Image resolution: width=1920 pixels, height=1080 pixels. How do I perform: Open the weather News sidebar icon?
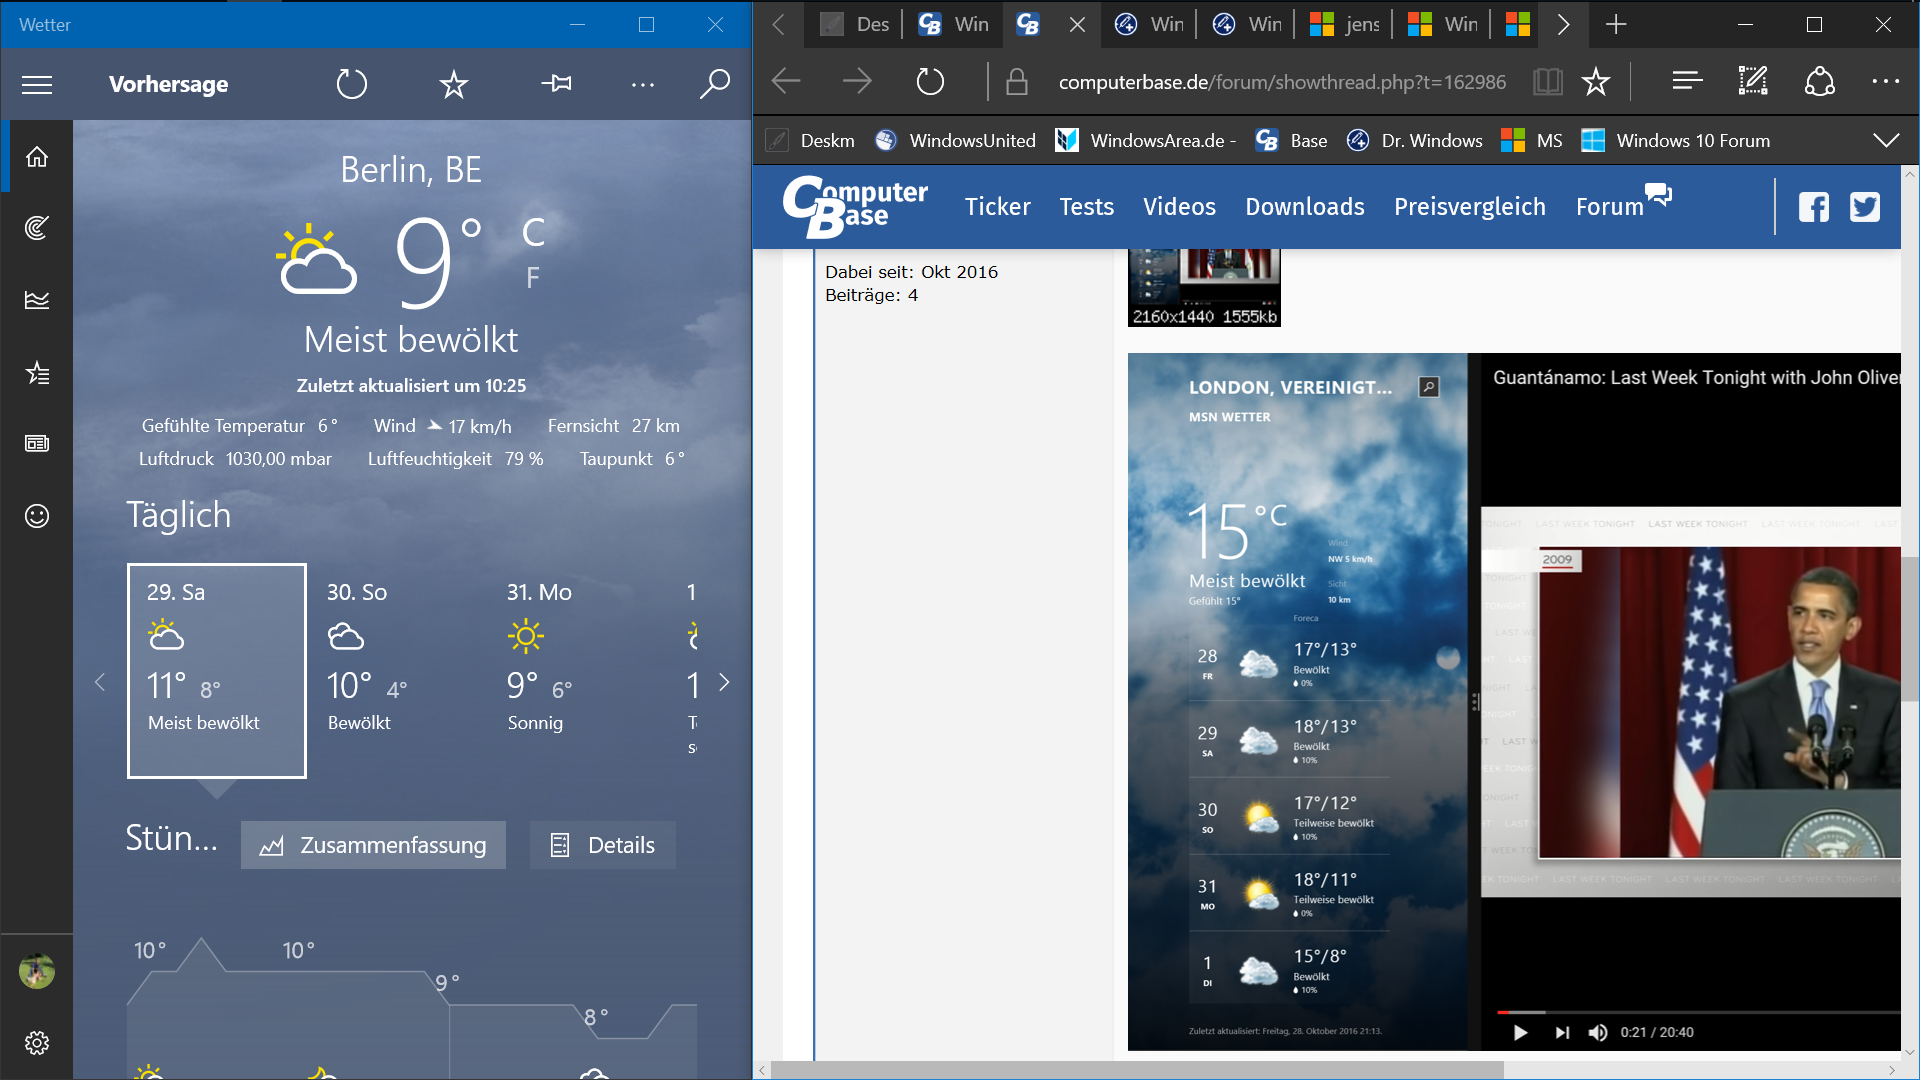(x=37, y=443)
